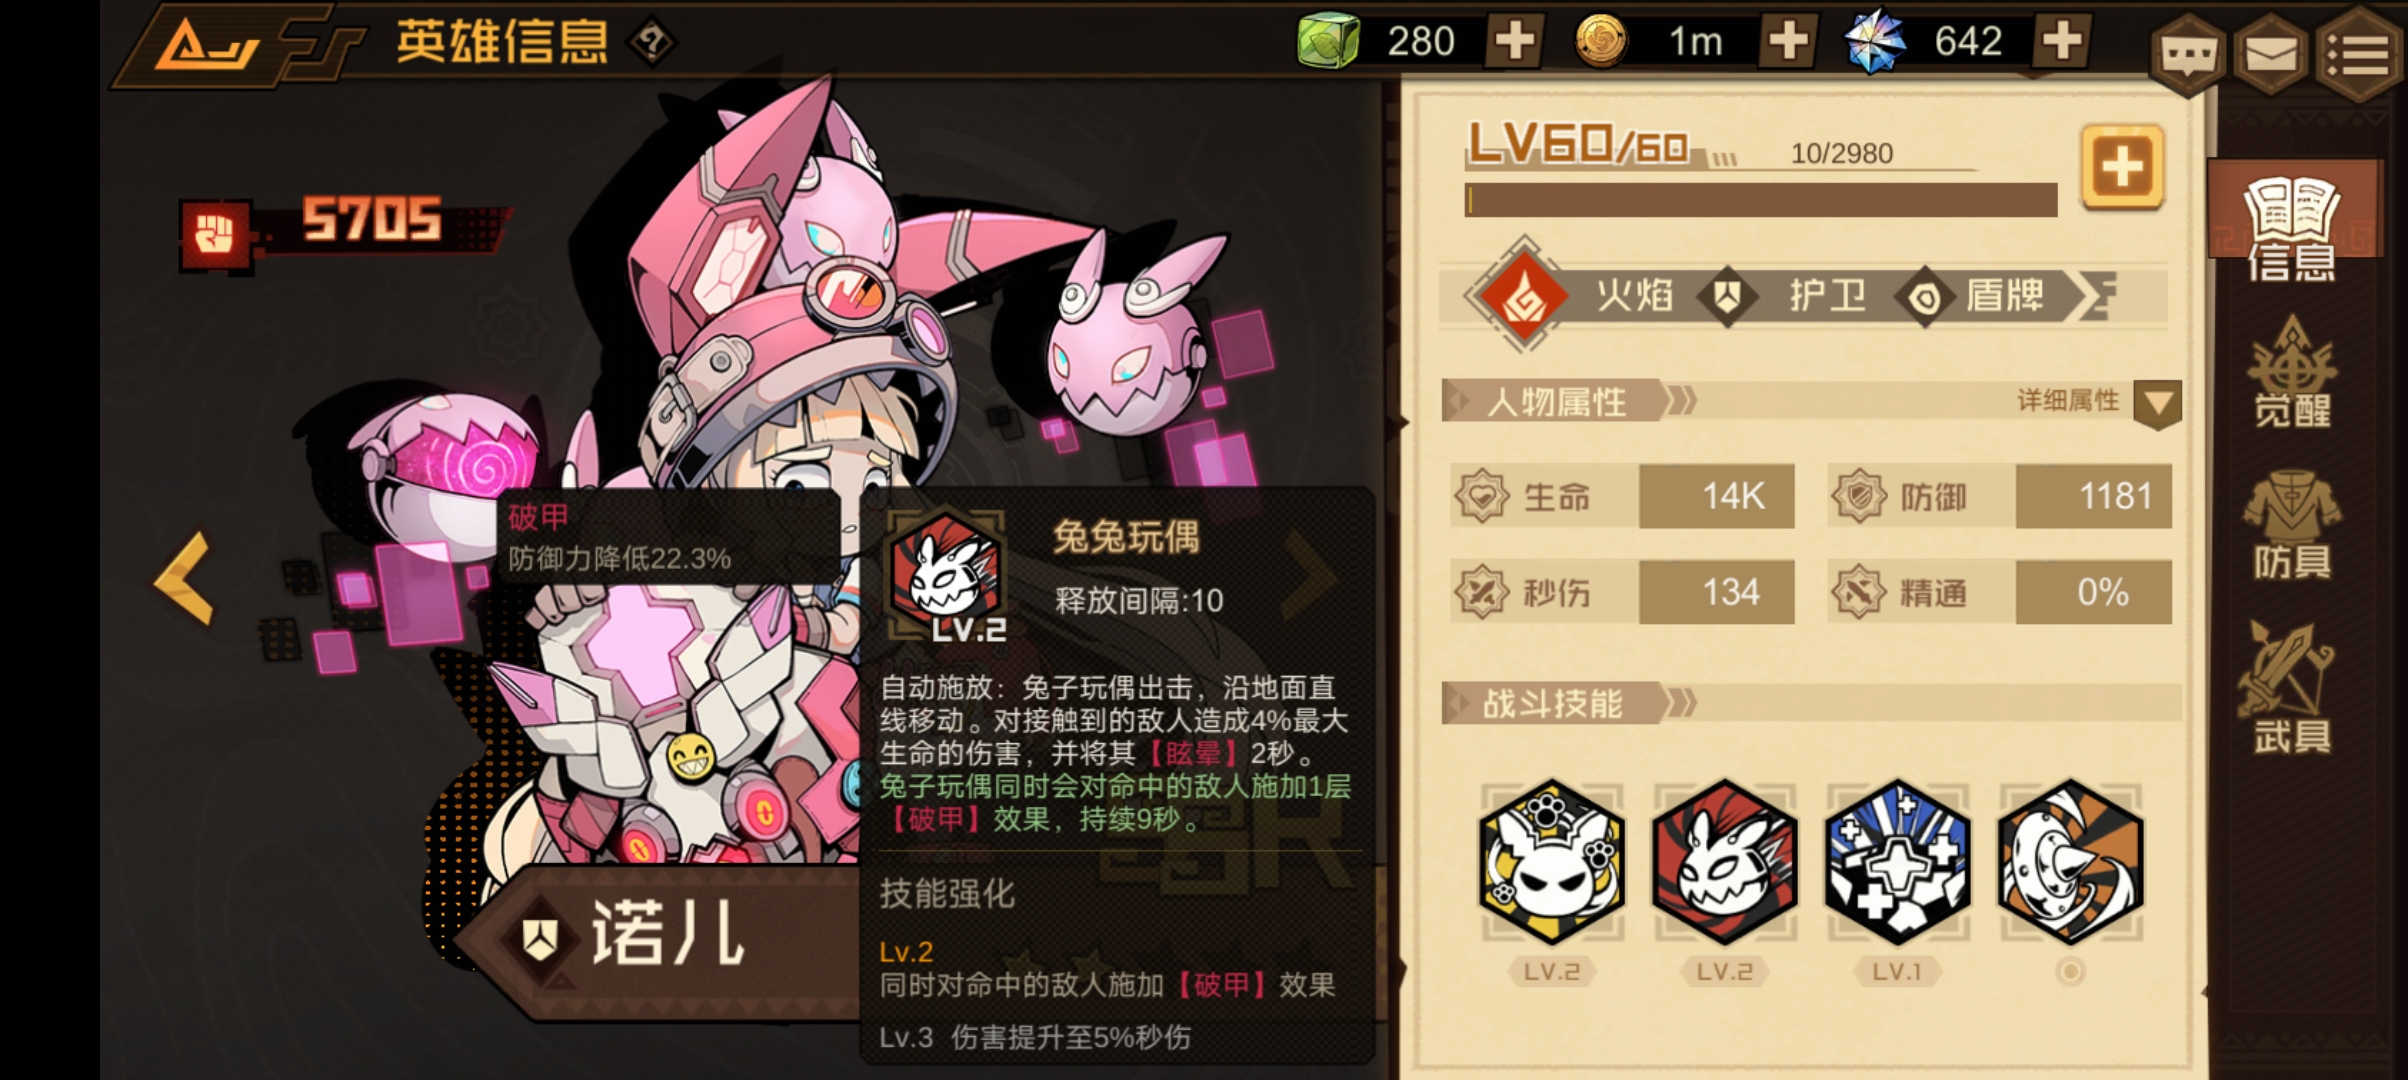This screenshot has width=2408, height=1080.
Task: Add more crystal gems
Action: [x=2062, y=41]
